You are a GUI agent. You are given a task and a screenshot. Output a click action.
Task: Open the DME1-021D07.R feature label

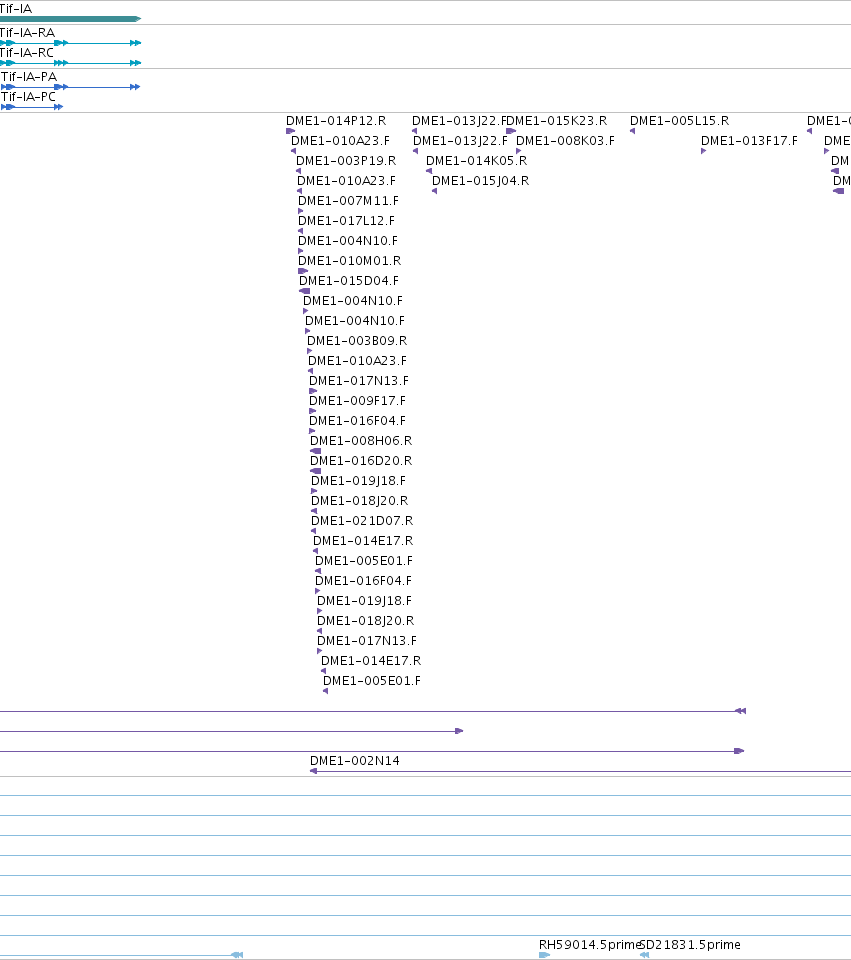click(x=362, y=520)
